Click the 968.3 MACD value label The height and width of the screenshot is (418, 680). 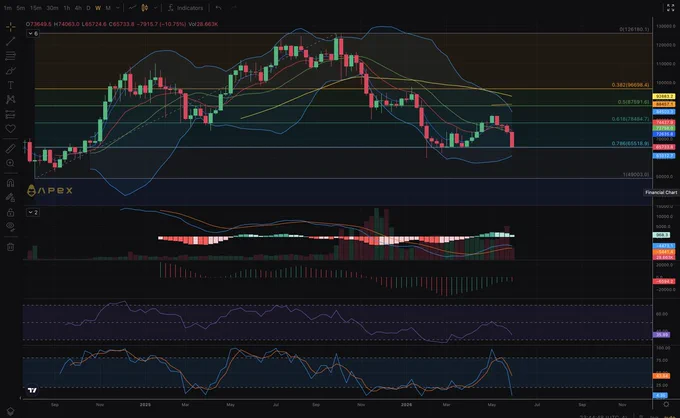[x=661, y=235]
